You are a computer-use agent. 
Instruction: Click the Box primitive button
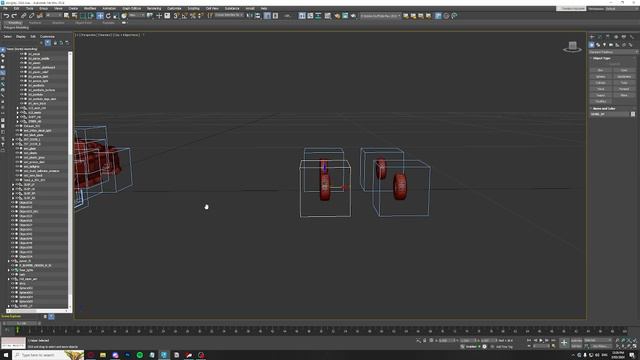(x=600, y=70)
